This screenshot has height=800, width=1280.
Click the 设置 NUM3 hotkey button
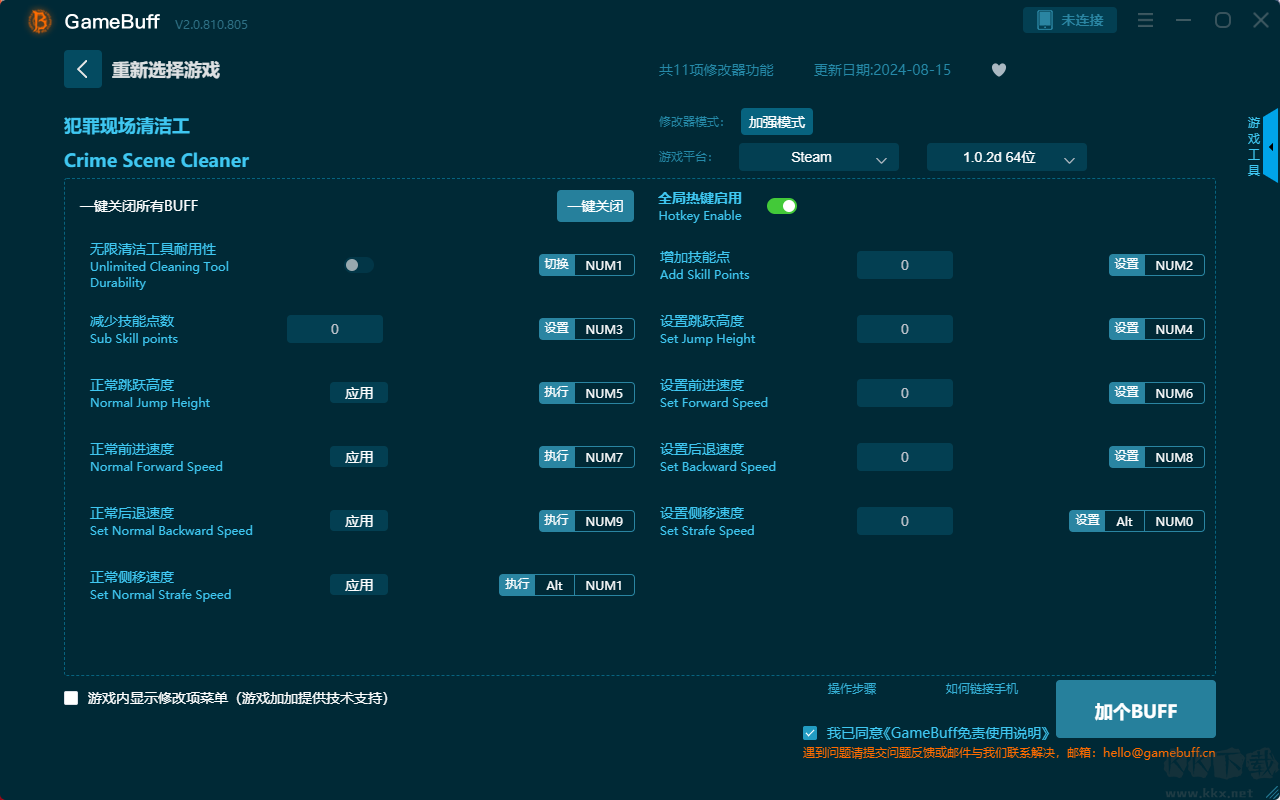point(587,329)
